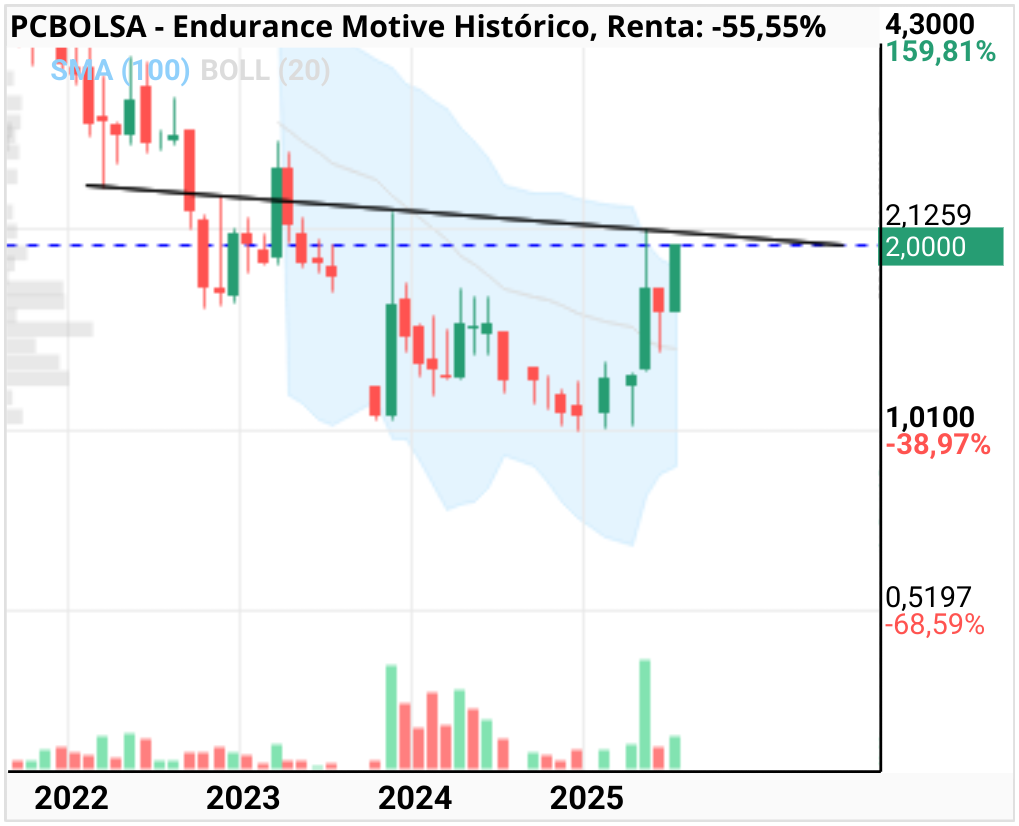The width and height of the screenshot is (1019, 826).
Task: Click the -38,97% red percentage label
Action: [x=938, y=445]
